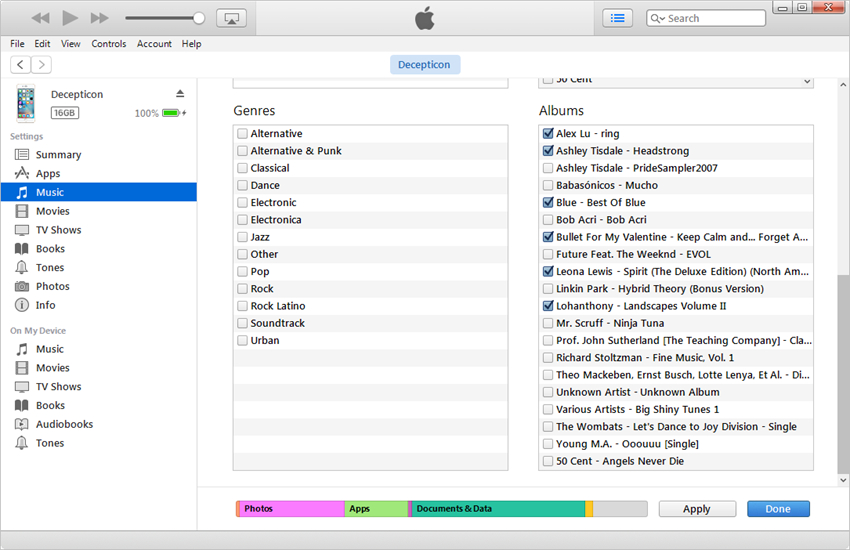Image resolution: width=850 pixels, height=550 pixels.
Task: Open the Account menu
Action: coord(154,44)
